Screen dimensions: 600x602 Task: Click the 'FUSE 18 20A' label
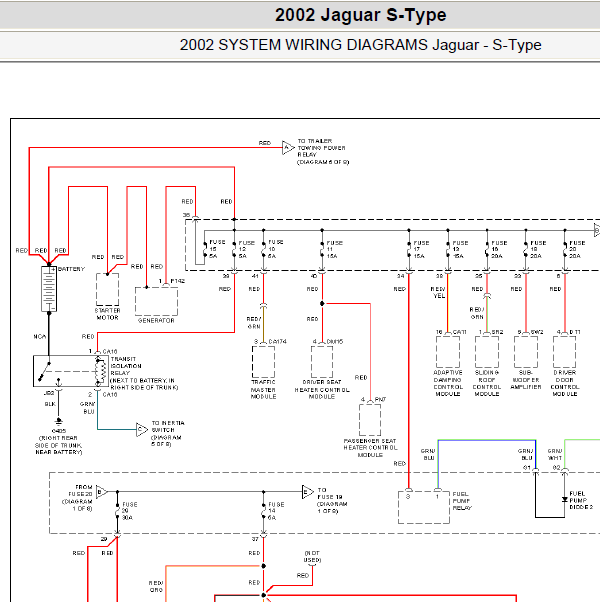538,250
